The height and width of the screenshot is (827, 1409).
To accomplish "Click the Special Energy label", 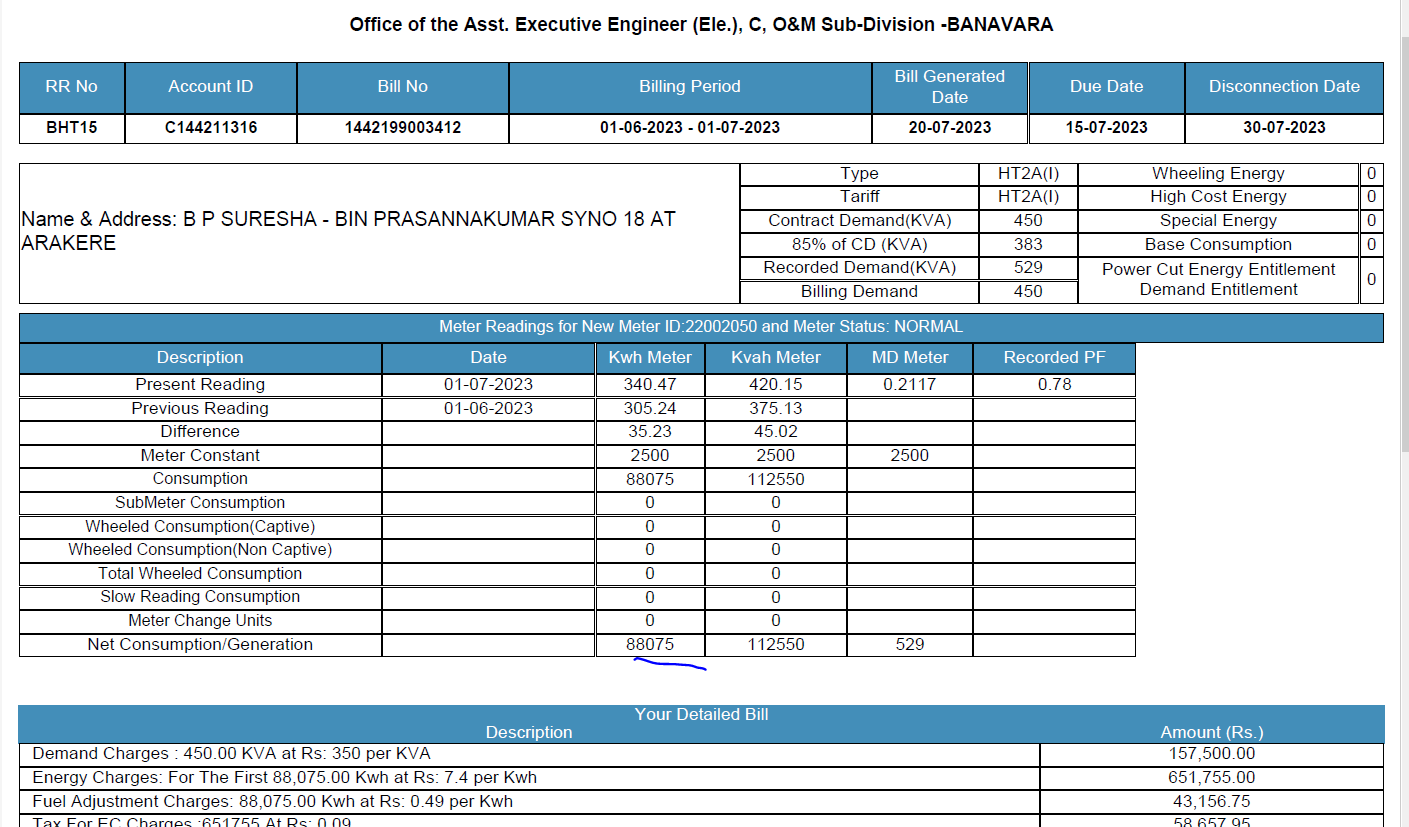I will click(x=1218, y=221).
